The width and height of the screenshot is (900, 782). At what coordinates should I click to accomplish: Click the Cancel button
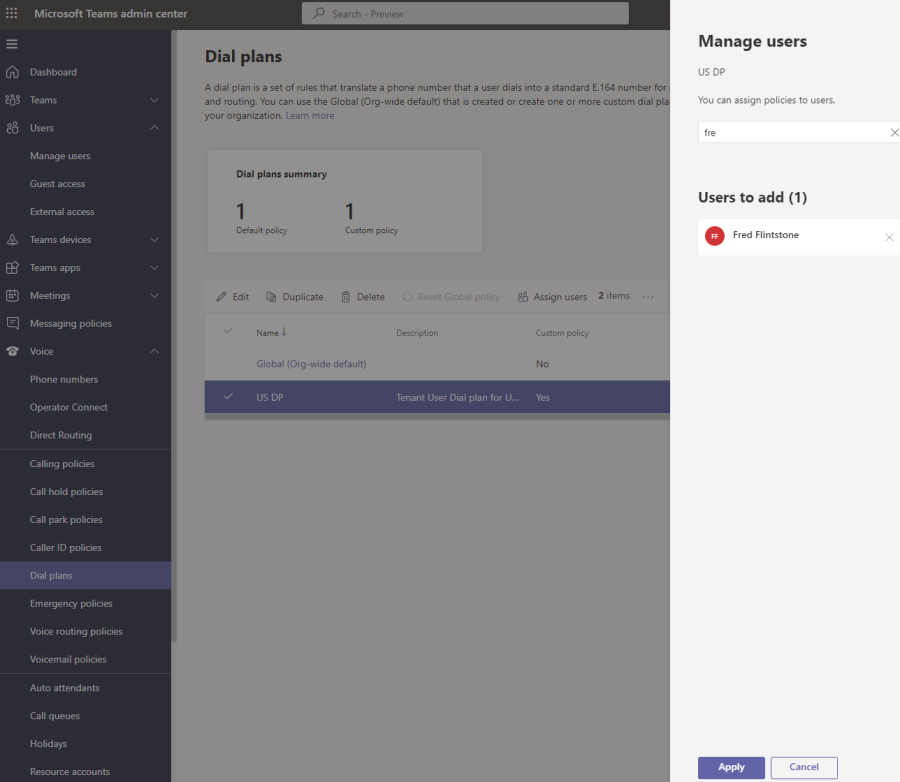point(804,768)
